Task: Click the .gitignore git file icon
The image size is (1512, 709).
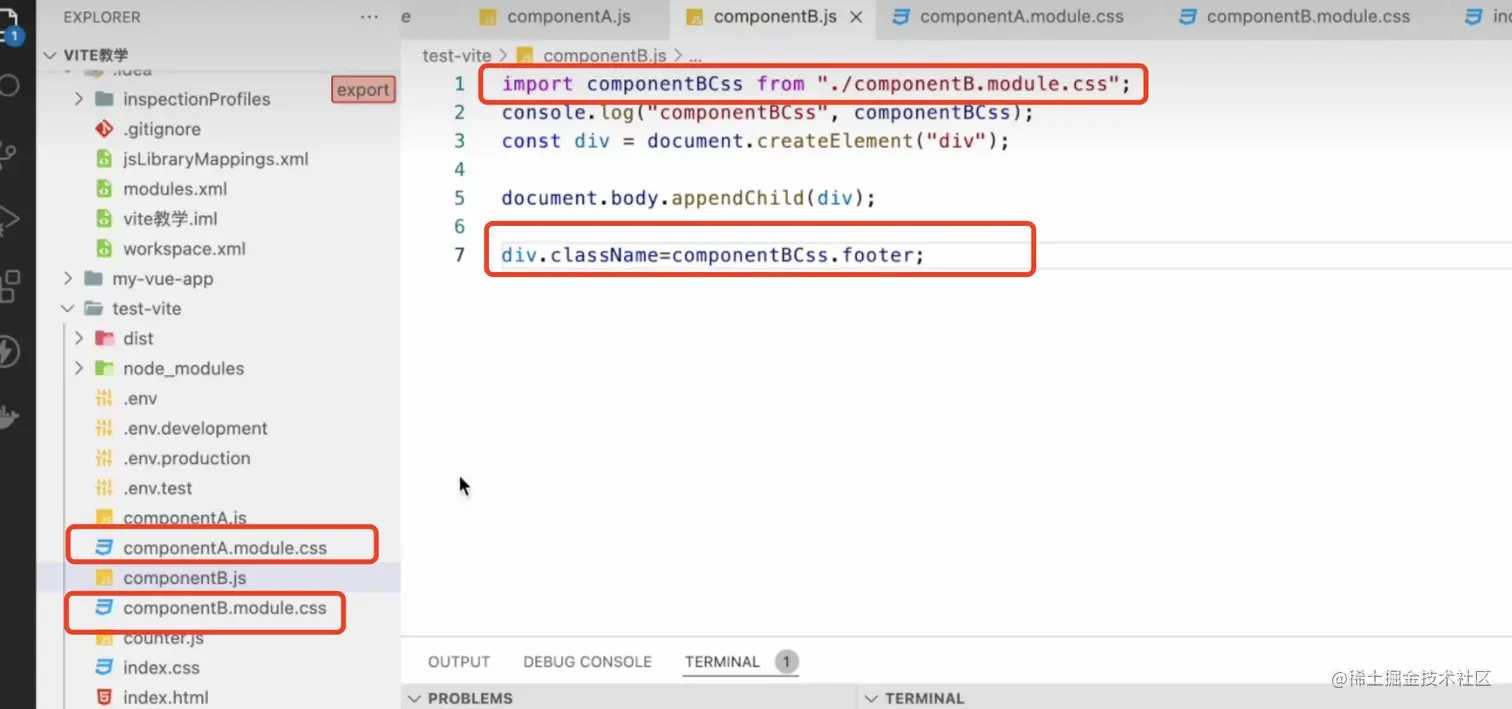Action: (103, 129)
